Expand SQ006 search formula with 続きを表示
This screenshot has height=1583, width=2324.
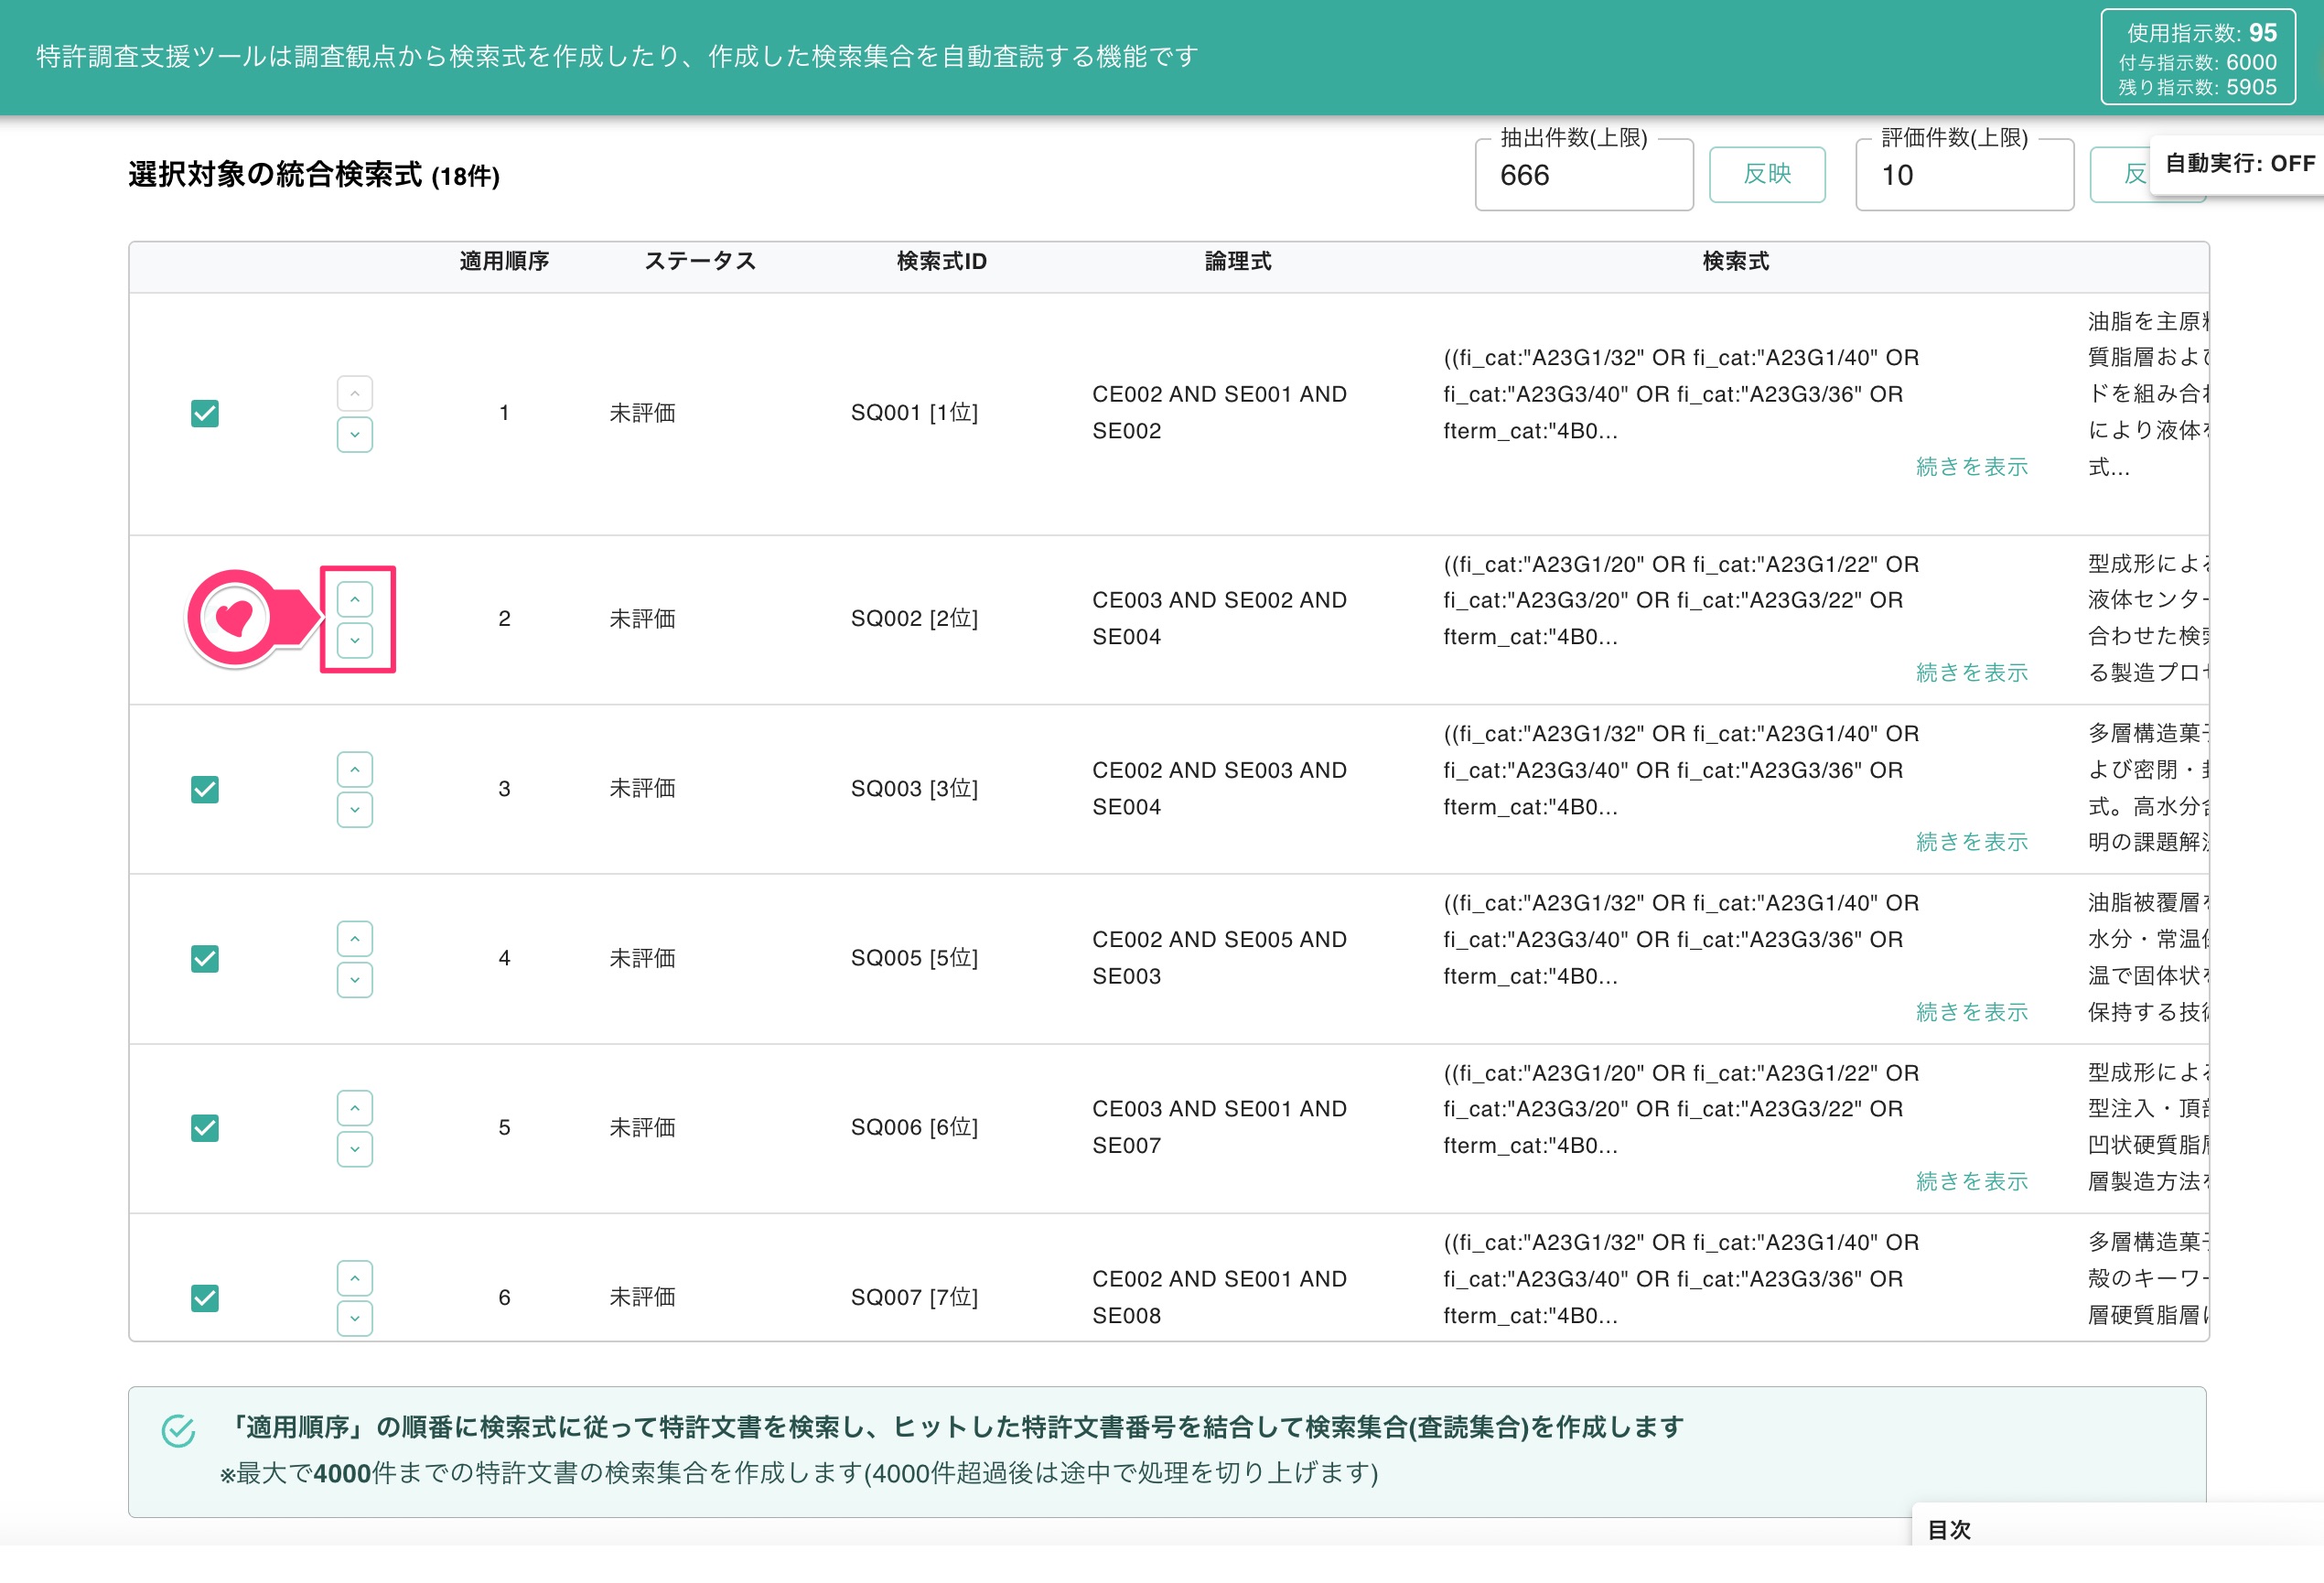click(1971, 1181)
